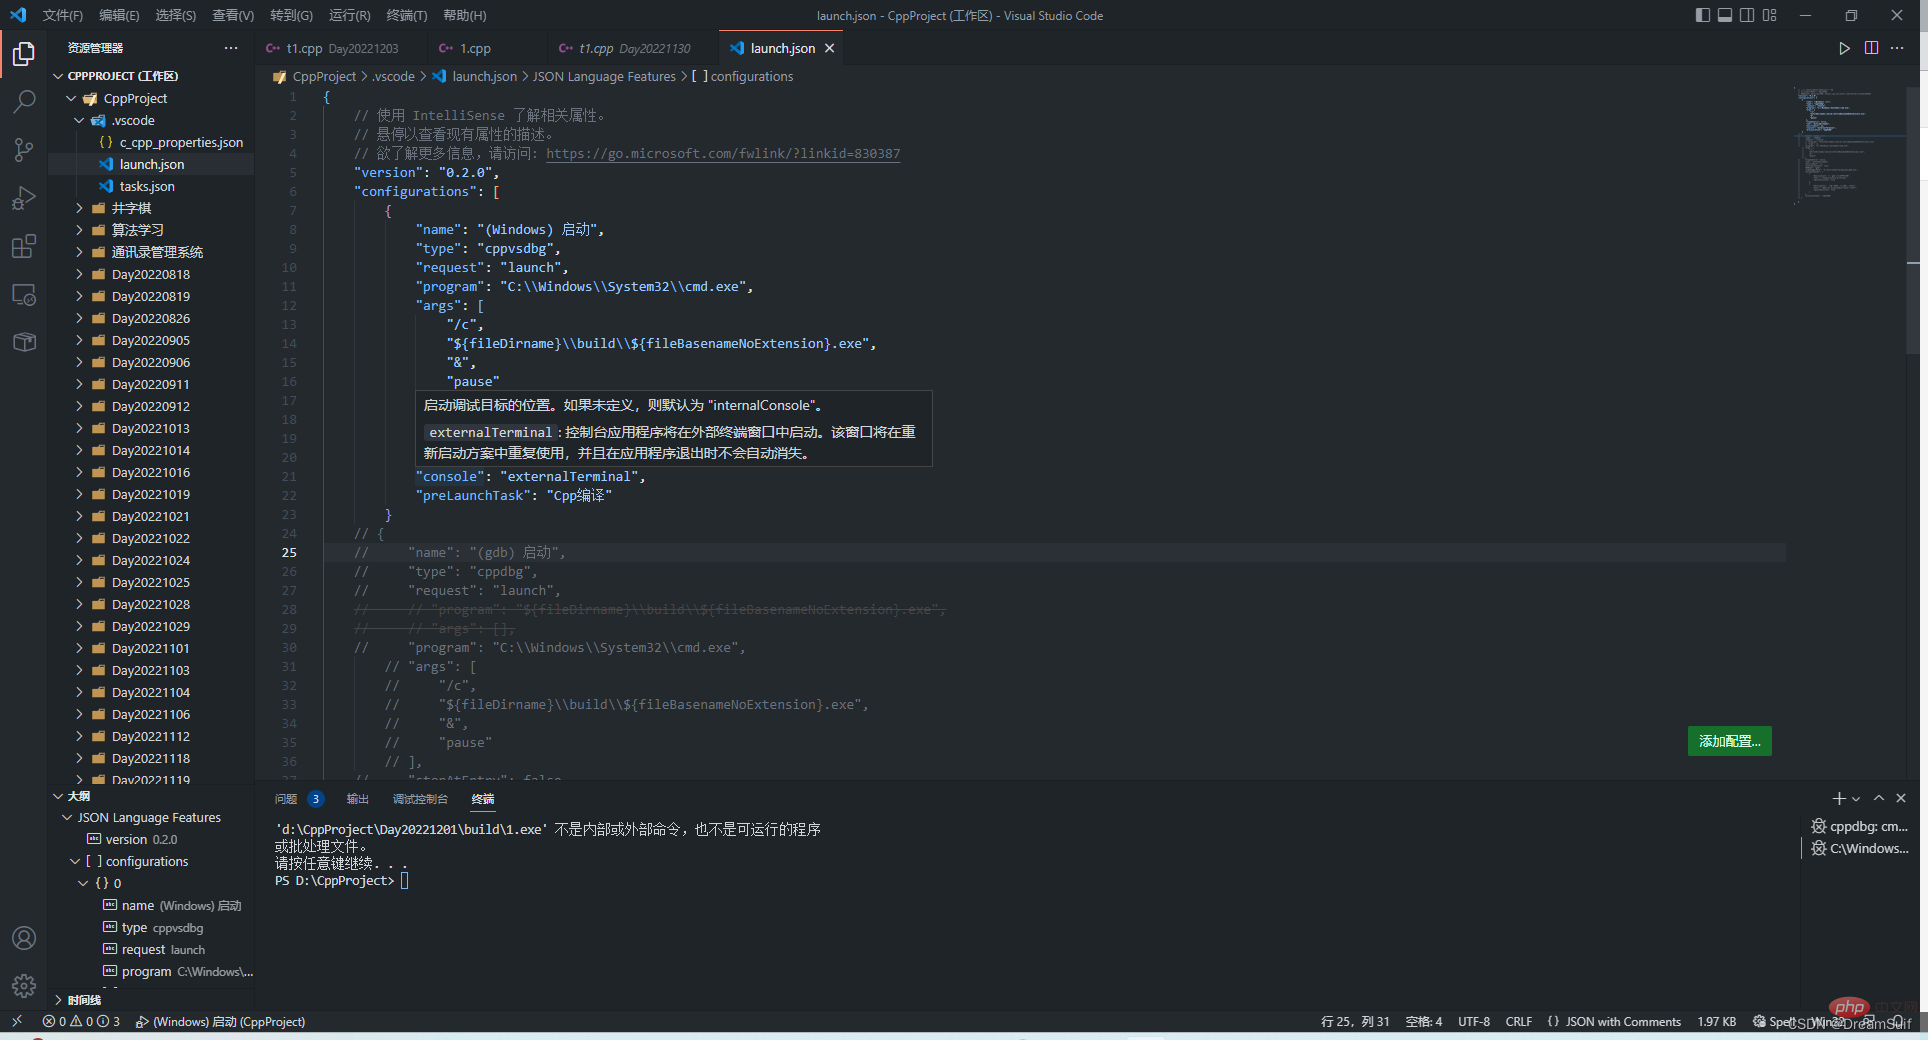Select the C:\Windows terminal in terminal list
The width and height of the screenshot is (1928, 1040).
pyautogui.click(x=1860, y=848)
